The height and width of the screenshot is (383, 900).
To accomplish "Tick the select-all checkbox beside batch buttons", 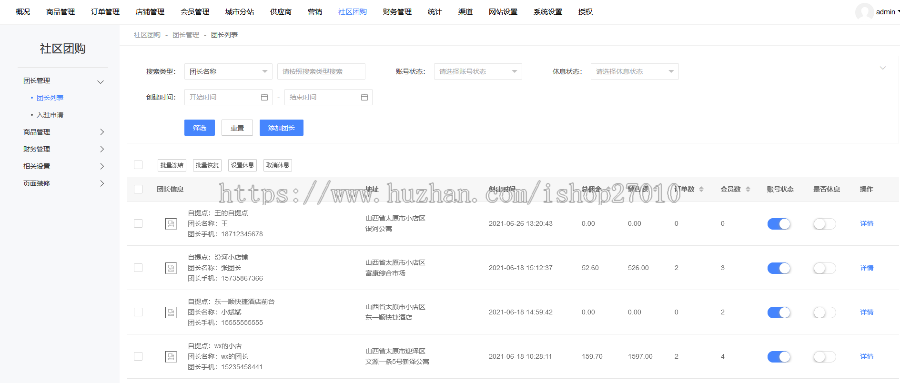I will click(x=138, y=165).
